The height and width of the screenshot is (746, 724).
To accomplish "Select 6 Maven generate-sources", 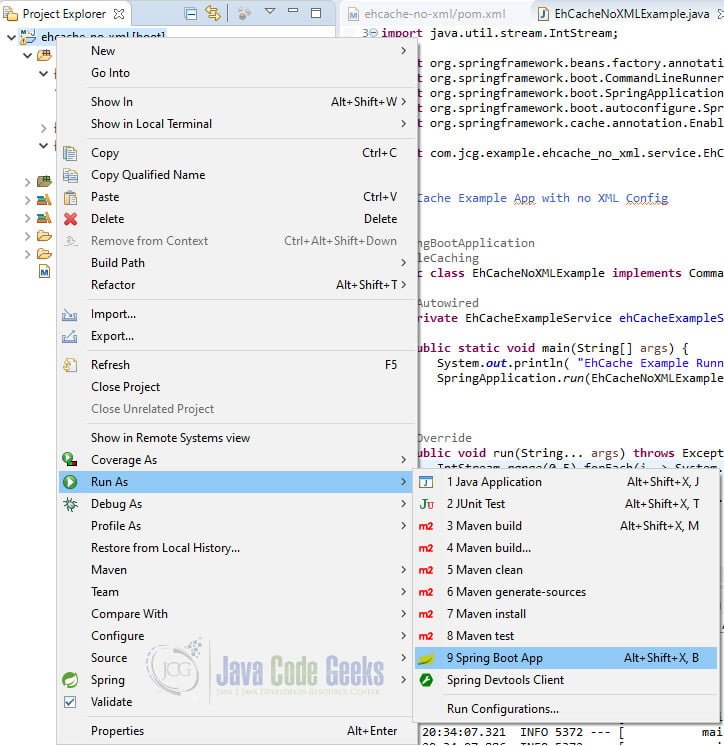I will point(566,592).
